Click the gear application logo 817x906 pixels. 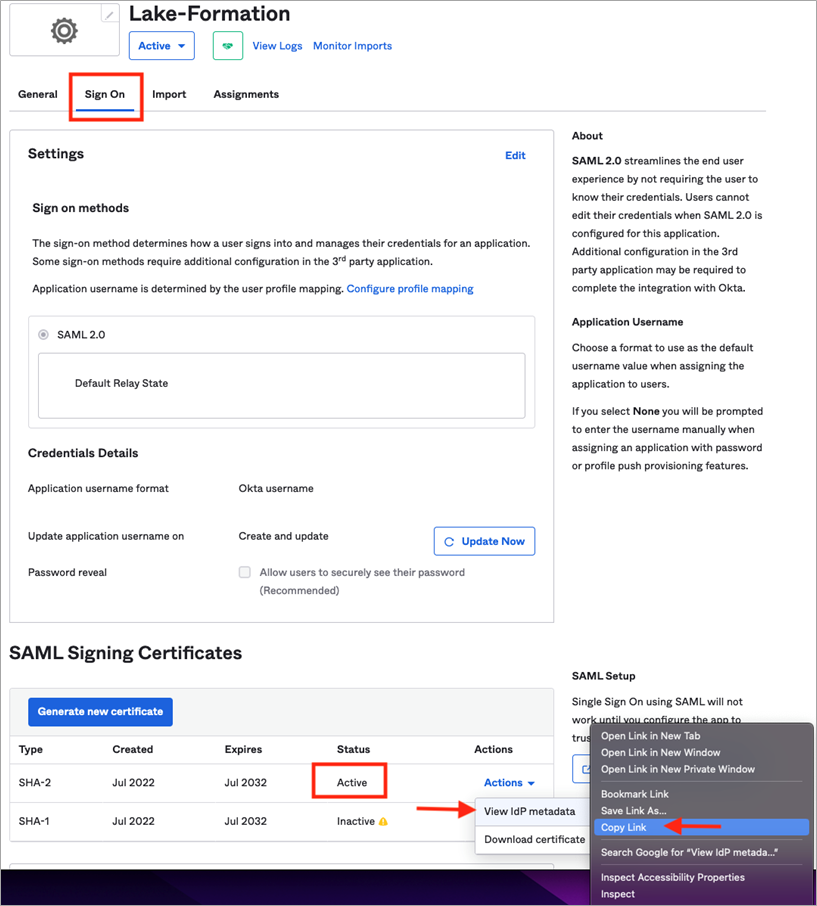click(x=64, y=31)
